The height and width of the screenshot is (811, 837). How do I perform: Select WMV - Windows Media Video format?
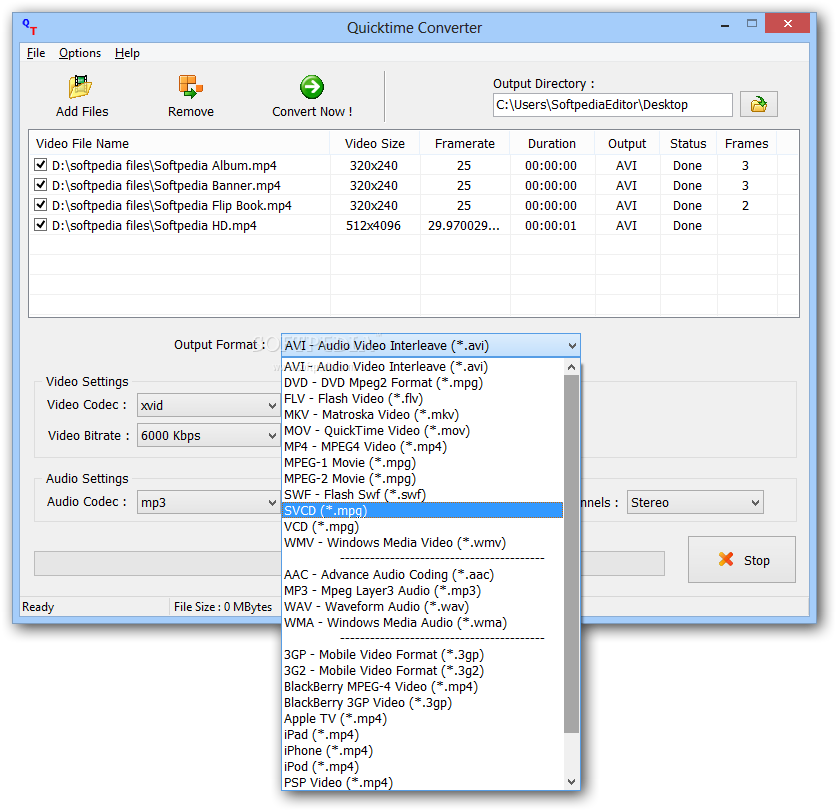pyautogui.click(x=423, y=543)
